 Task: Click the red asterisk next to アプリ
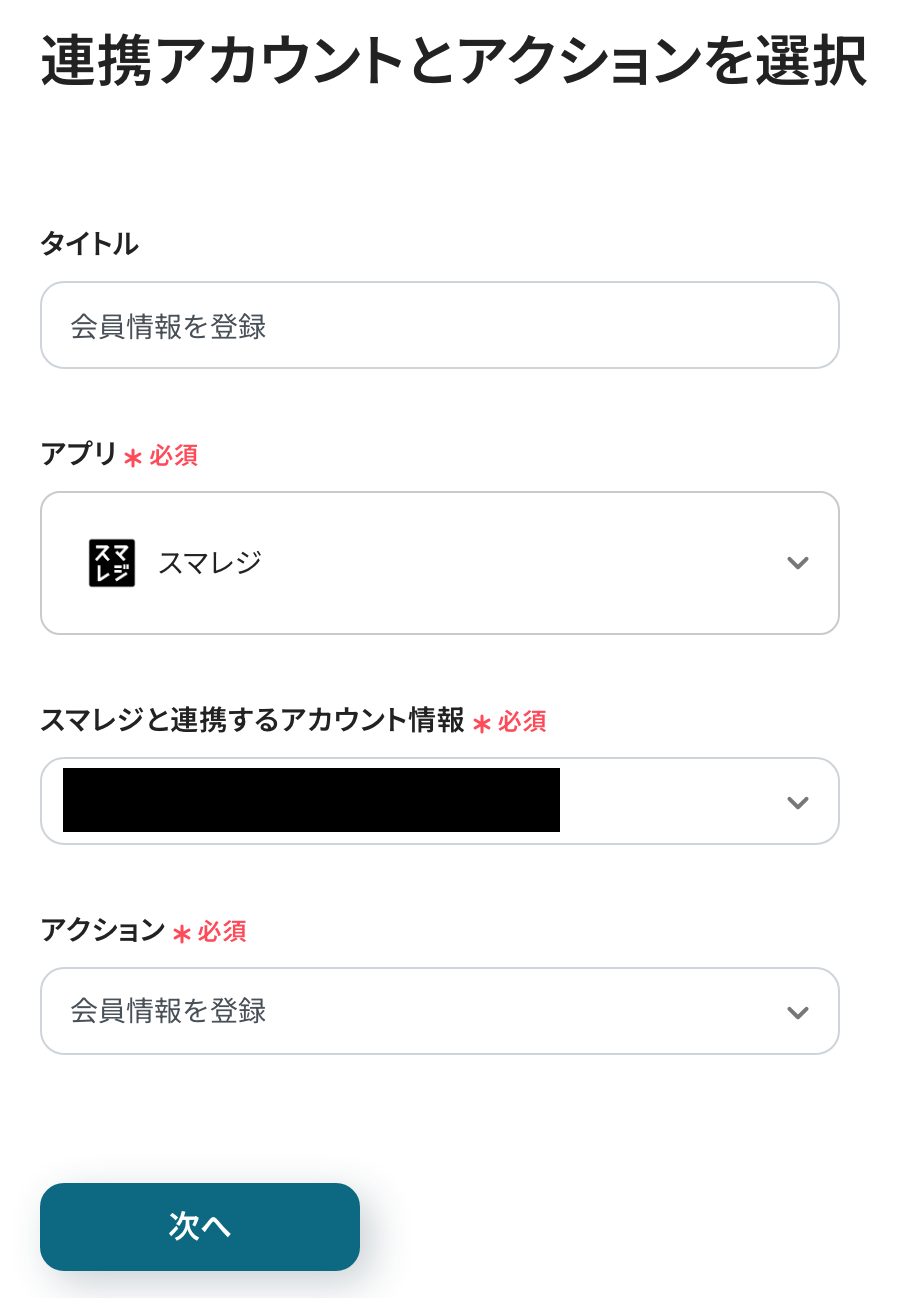pos(133,458)
